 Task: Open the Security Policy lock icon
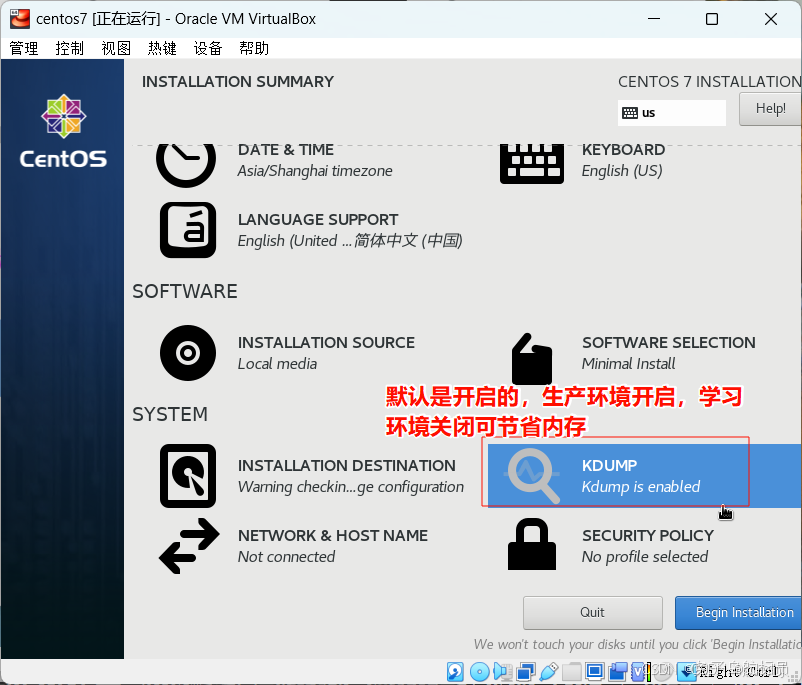(x=532, y=544)
